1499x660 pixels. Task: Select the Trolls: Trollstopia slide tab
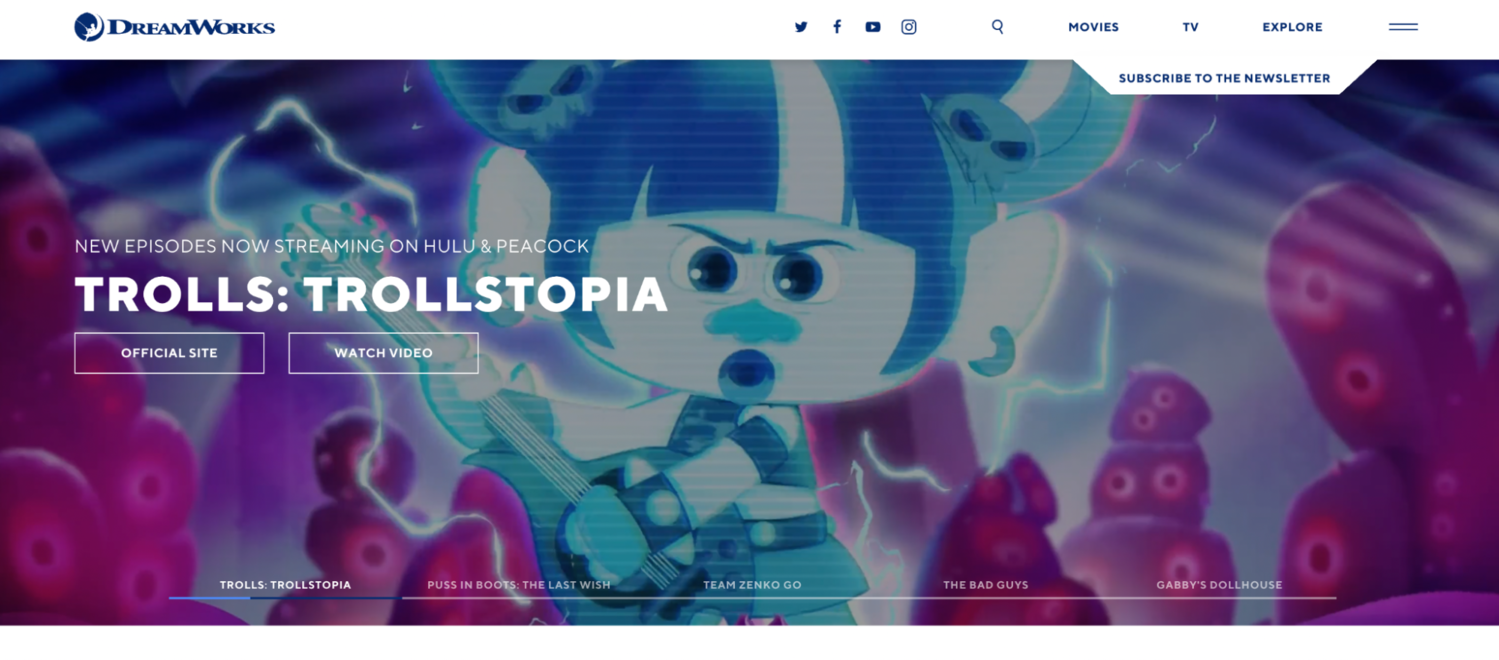click(x=285, y=585)
